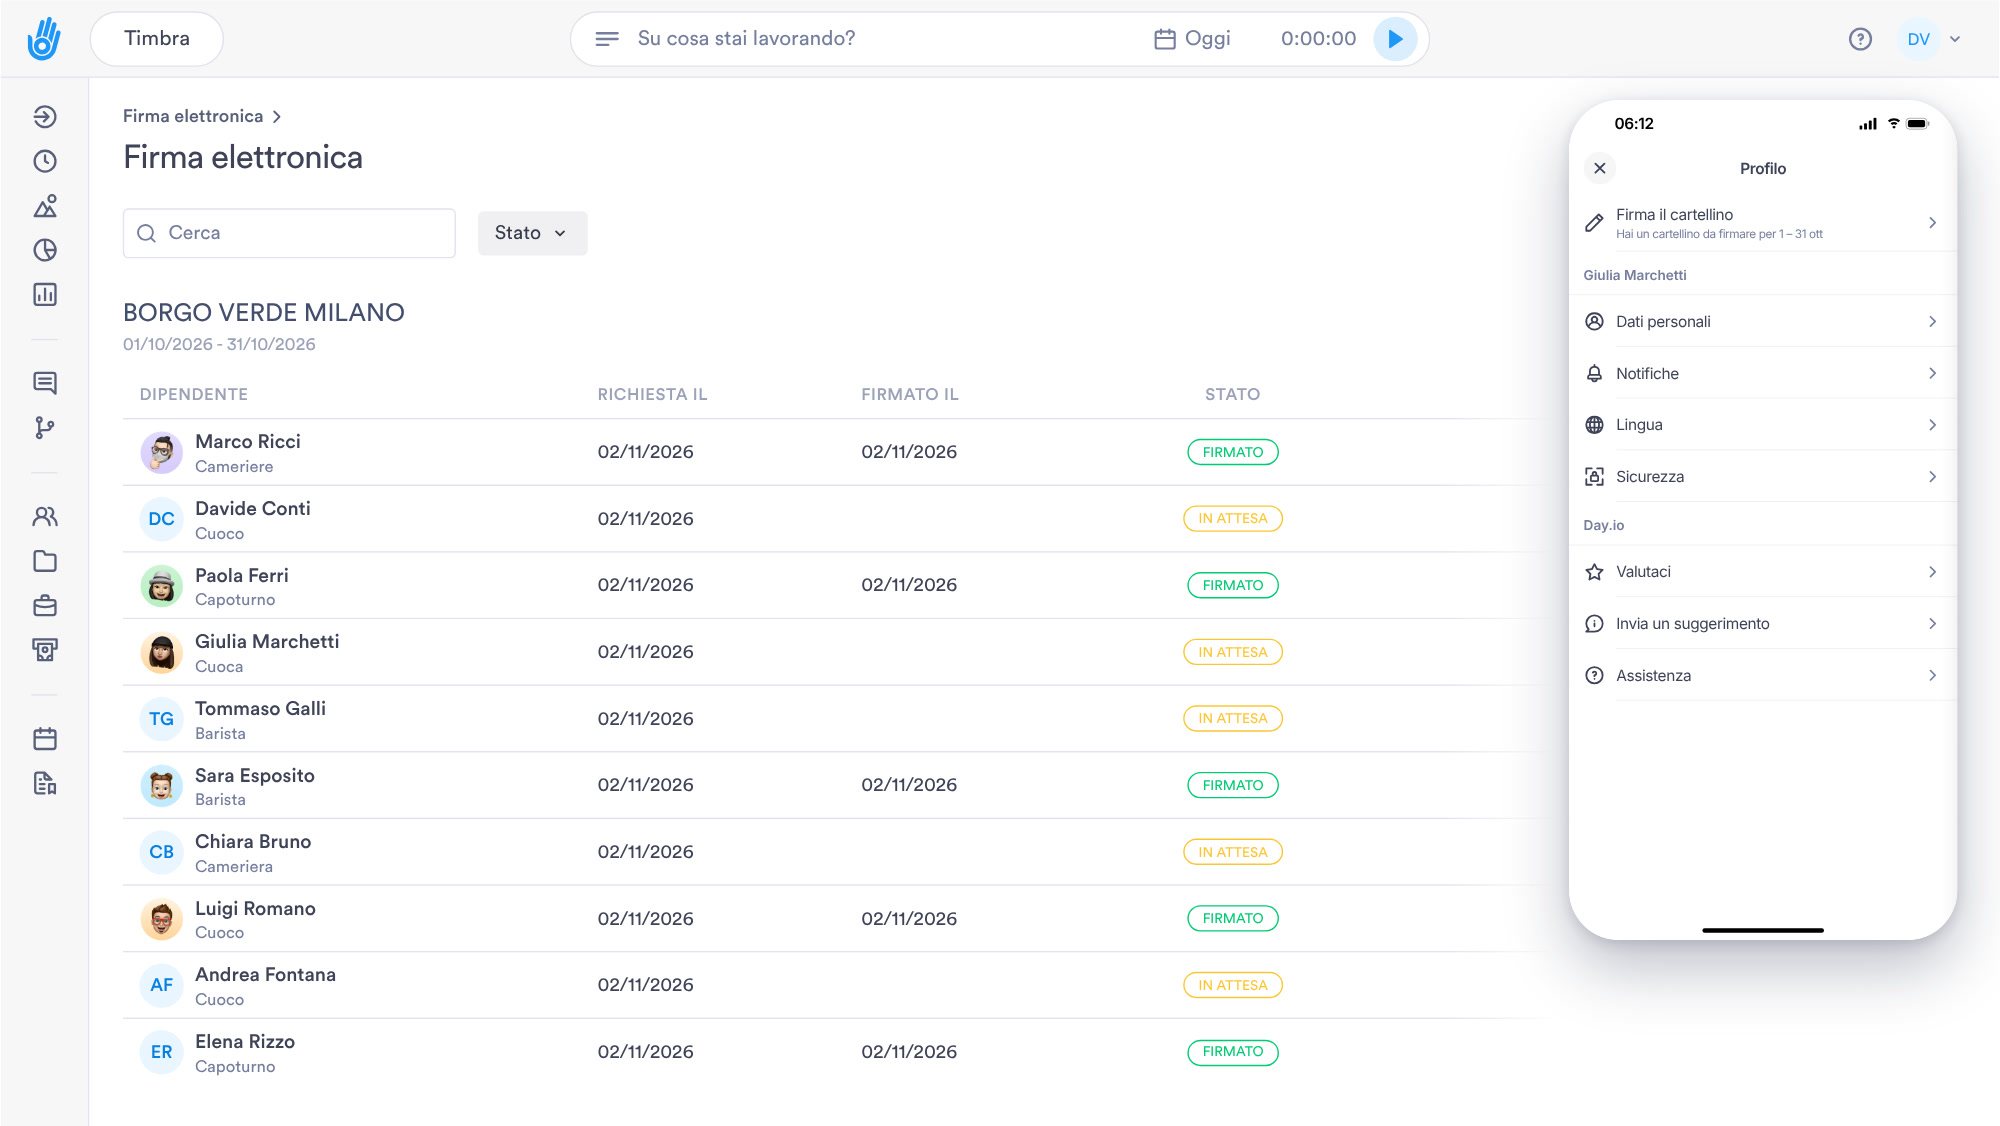Screen dimensions: 2000x1126
Task: Start the timer with the play button
Action: pos(1395,39)
